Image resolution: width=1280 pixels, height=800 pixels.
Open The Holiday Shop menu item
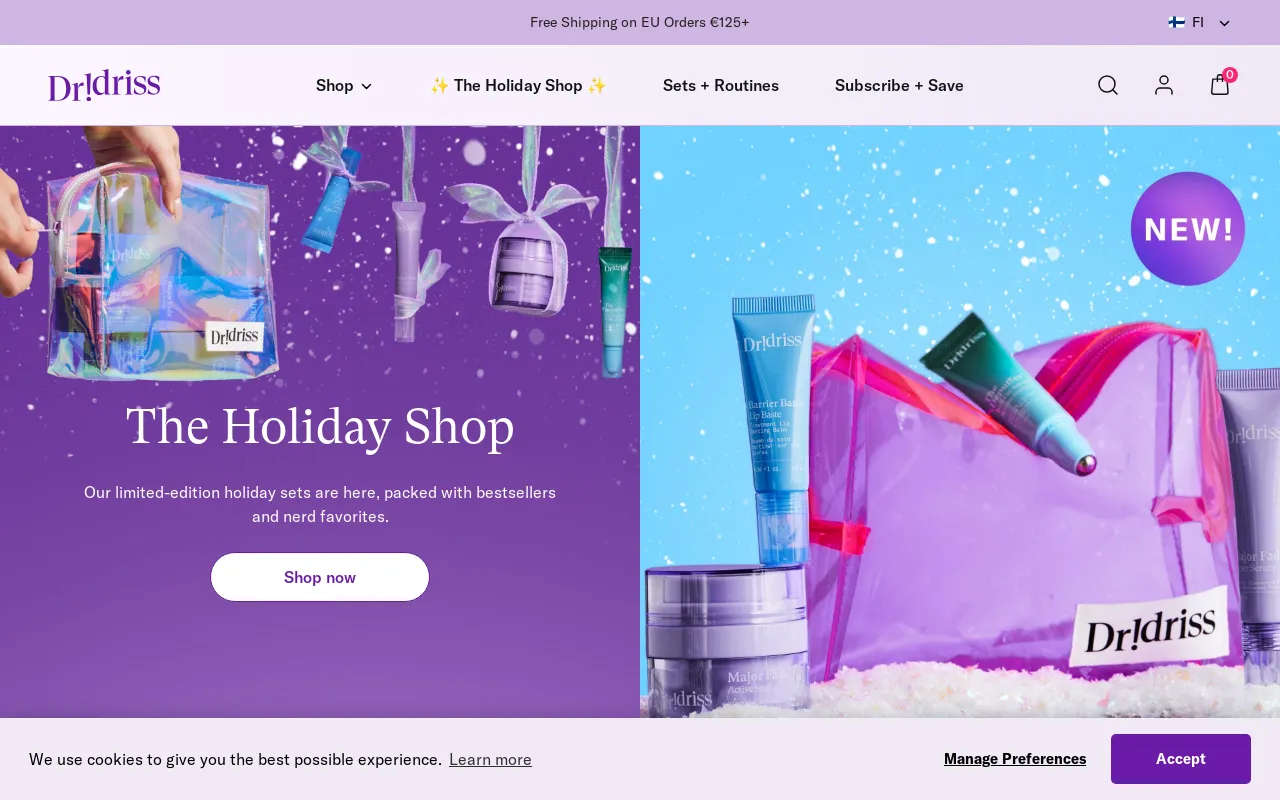click(518, 85)
